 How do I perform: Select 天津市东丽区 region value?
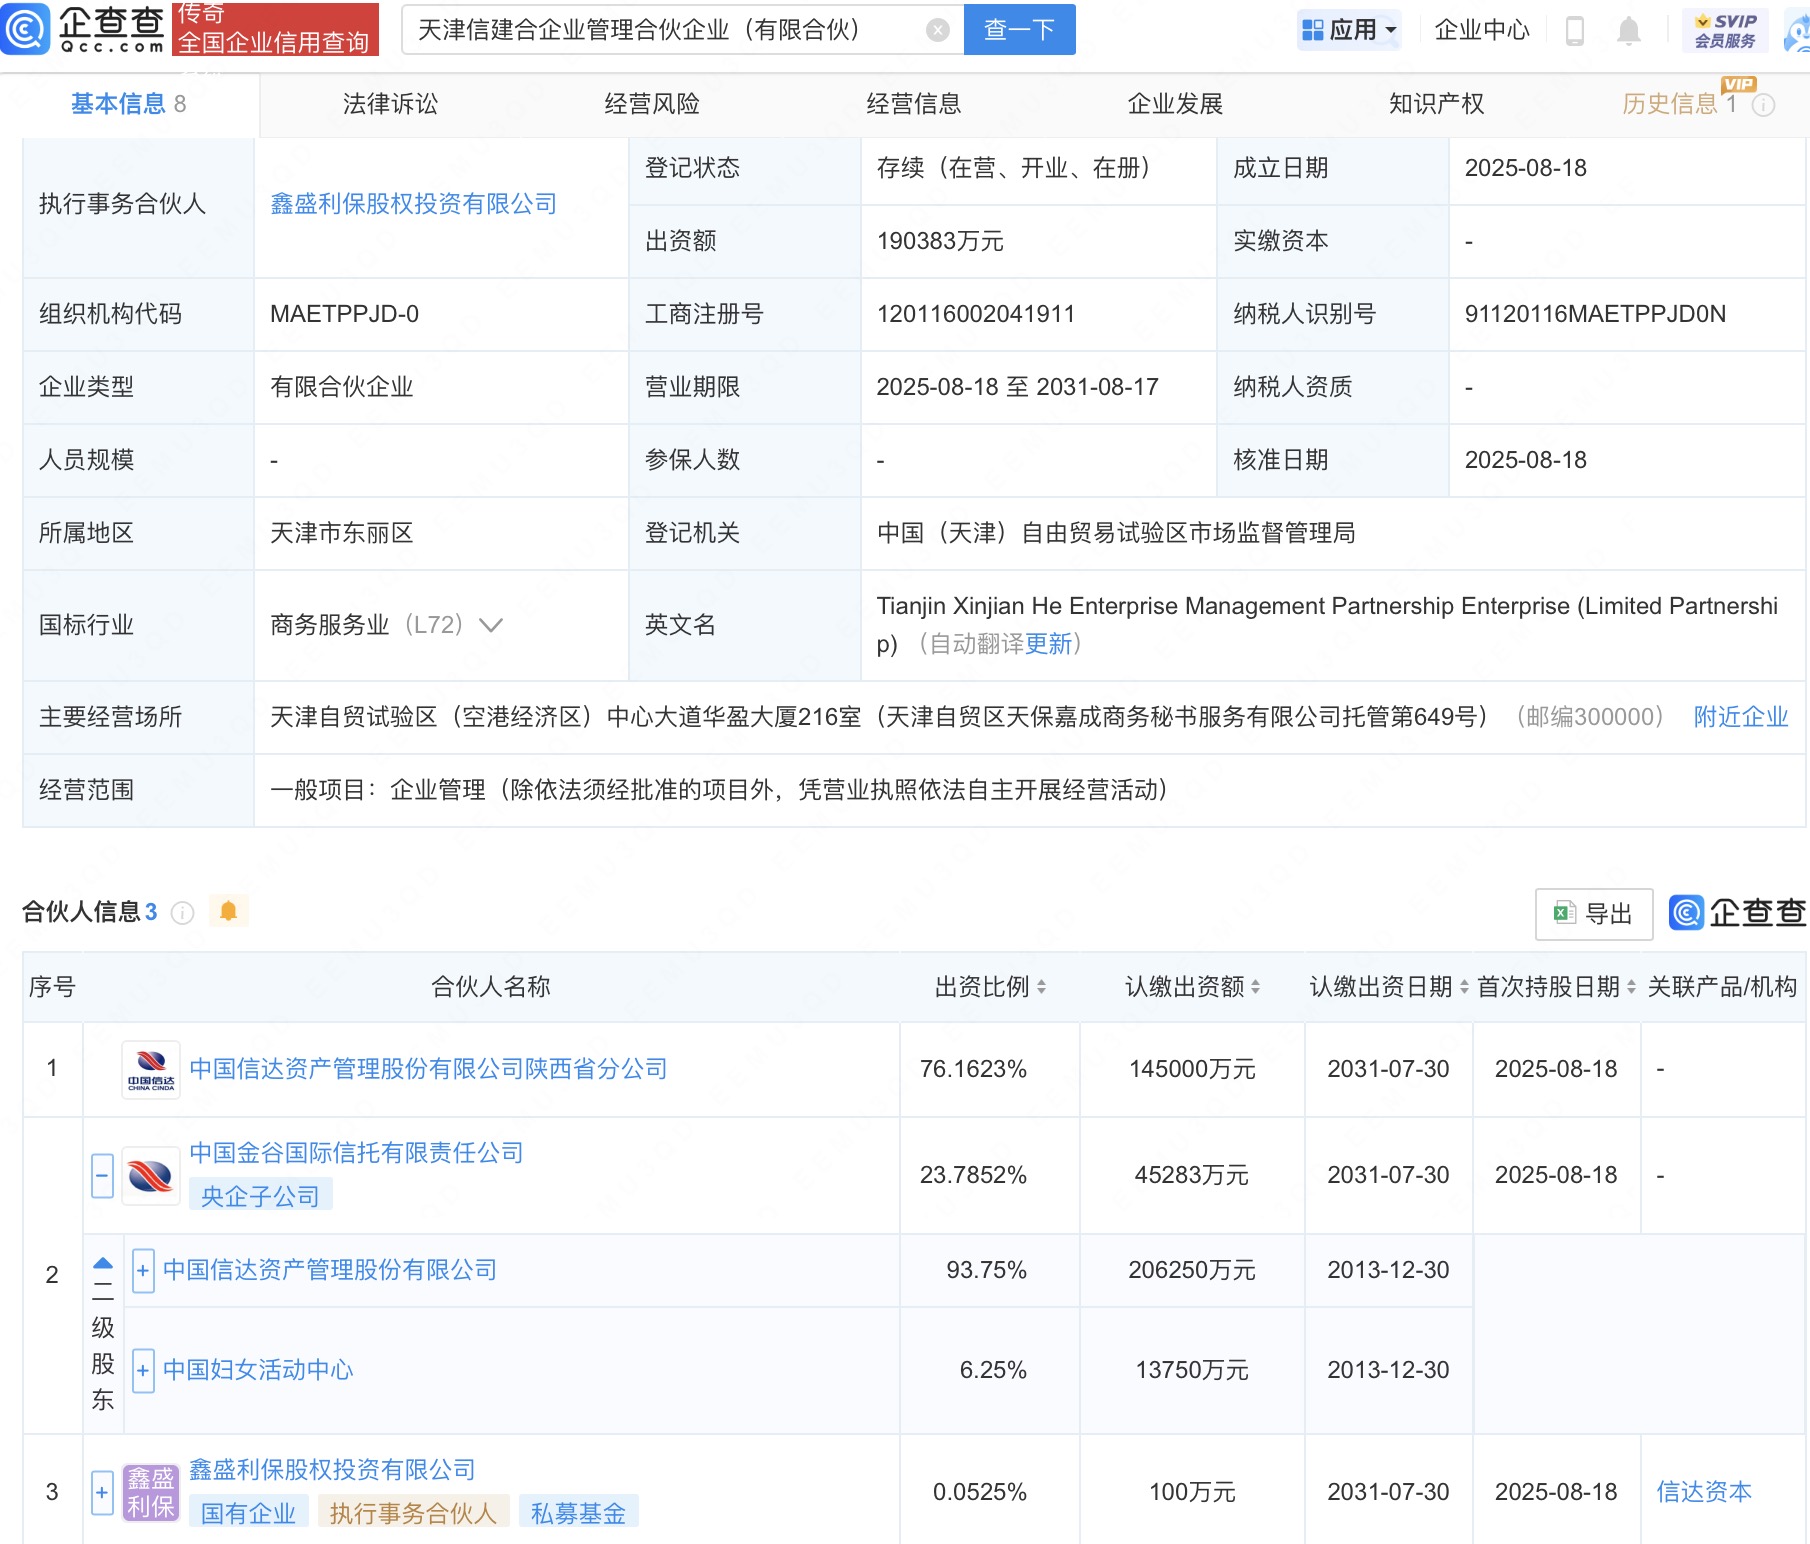point(342,533)
